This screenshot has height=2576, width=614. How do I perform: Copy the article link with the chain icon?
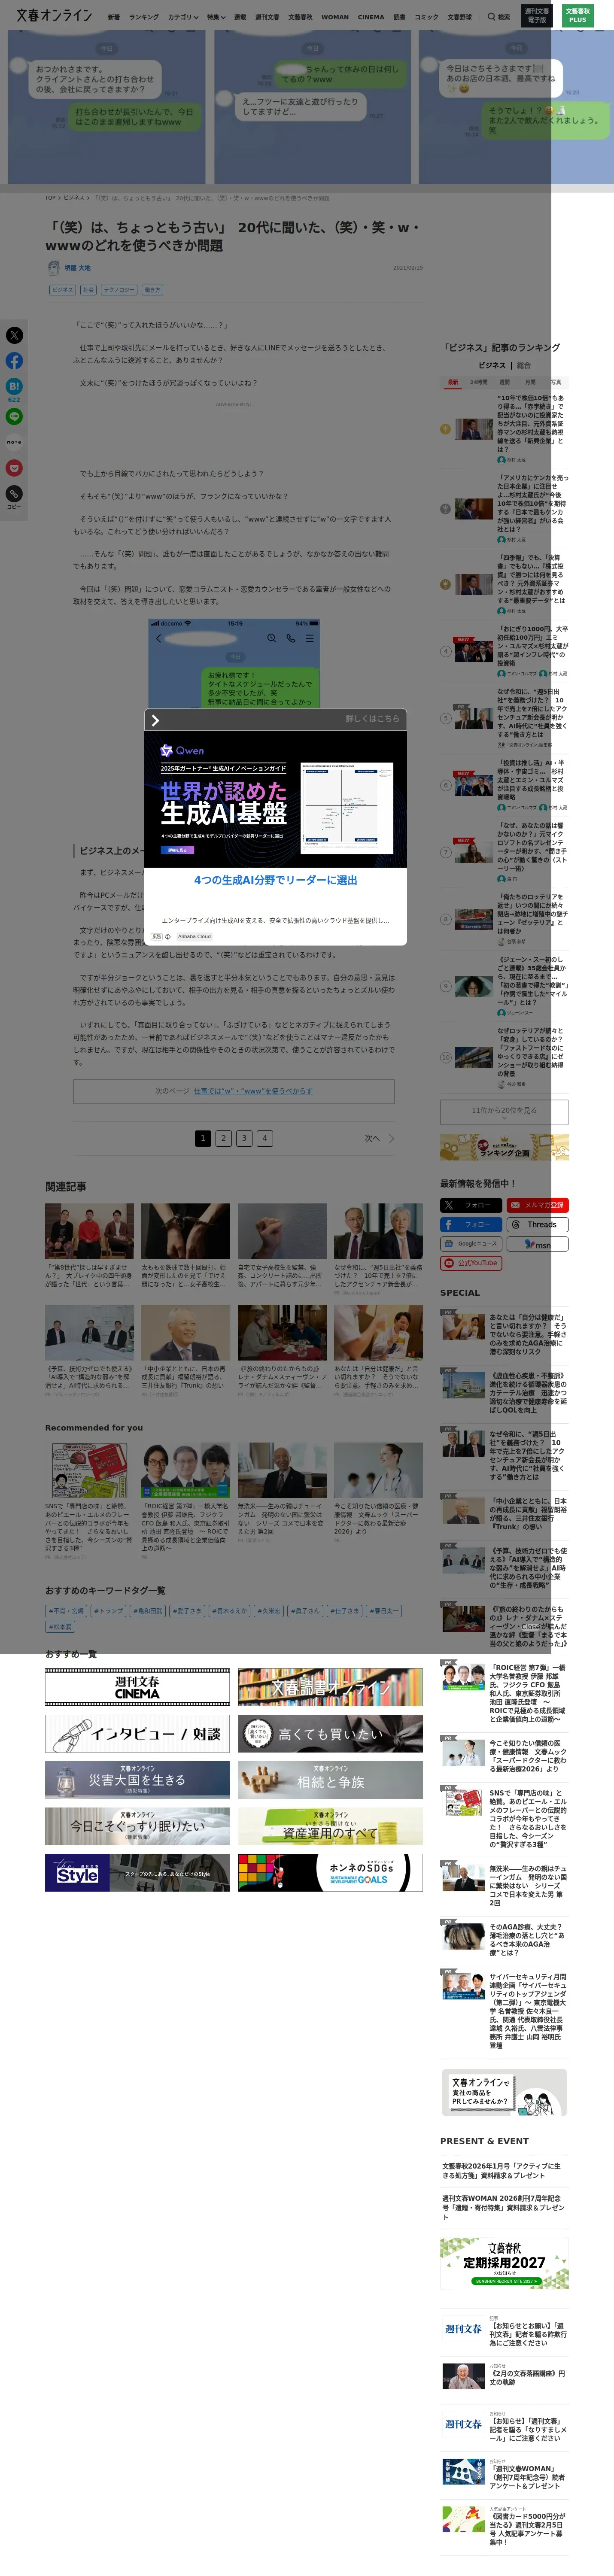click(14, 494)
